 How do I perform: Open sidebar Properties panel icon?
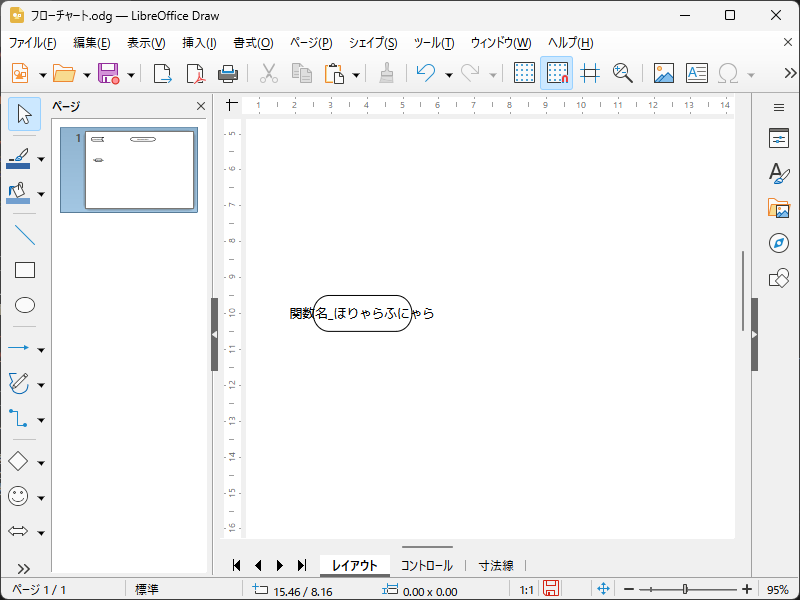(x=779, y=139)
